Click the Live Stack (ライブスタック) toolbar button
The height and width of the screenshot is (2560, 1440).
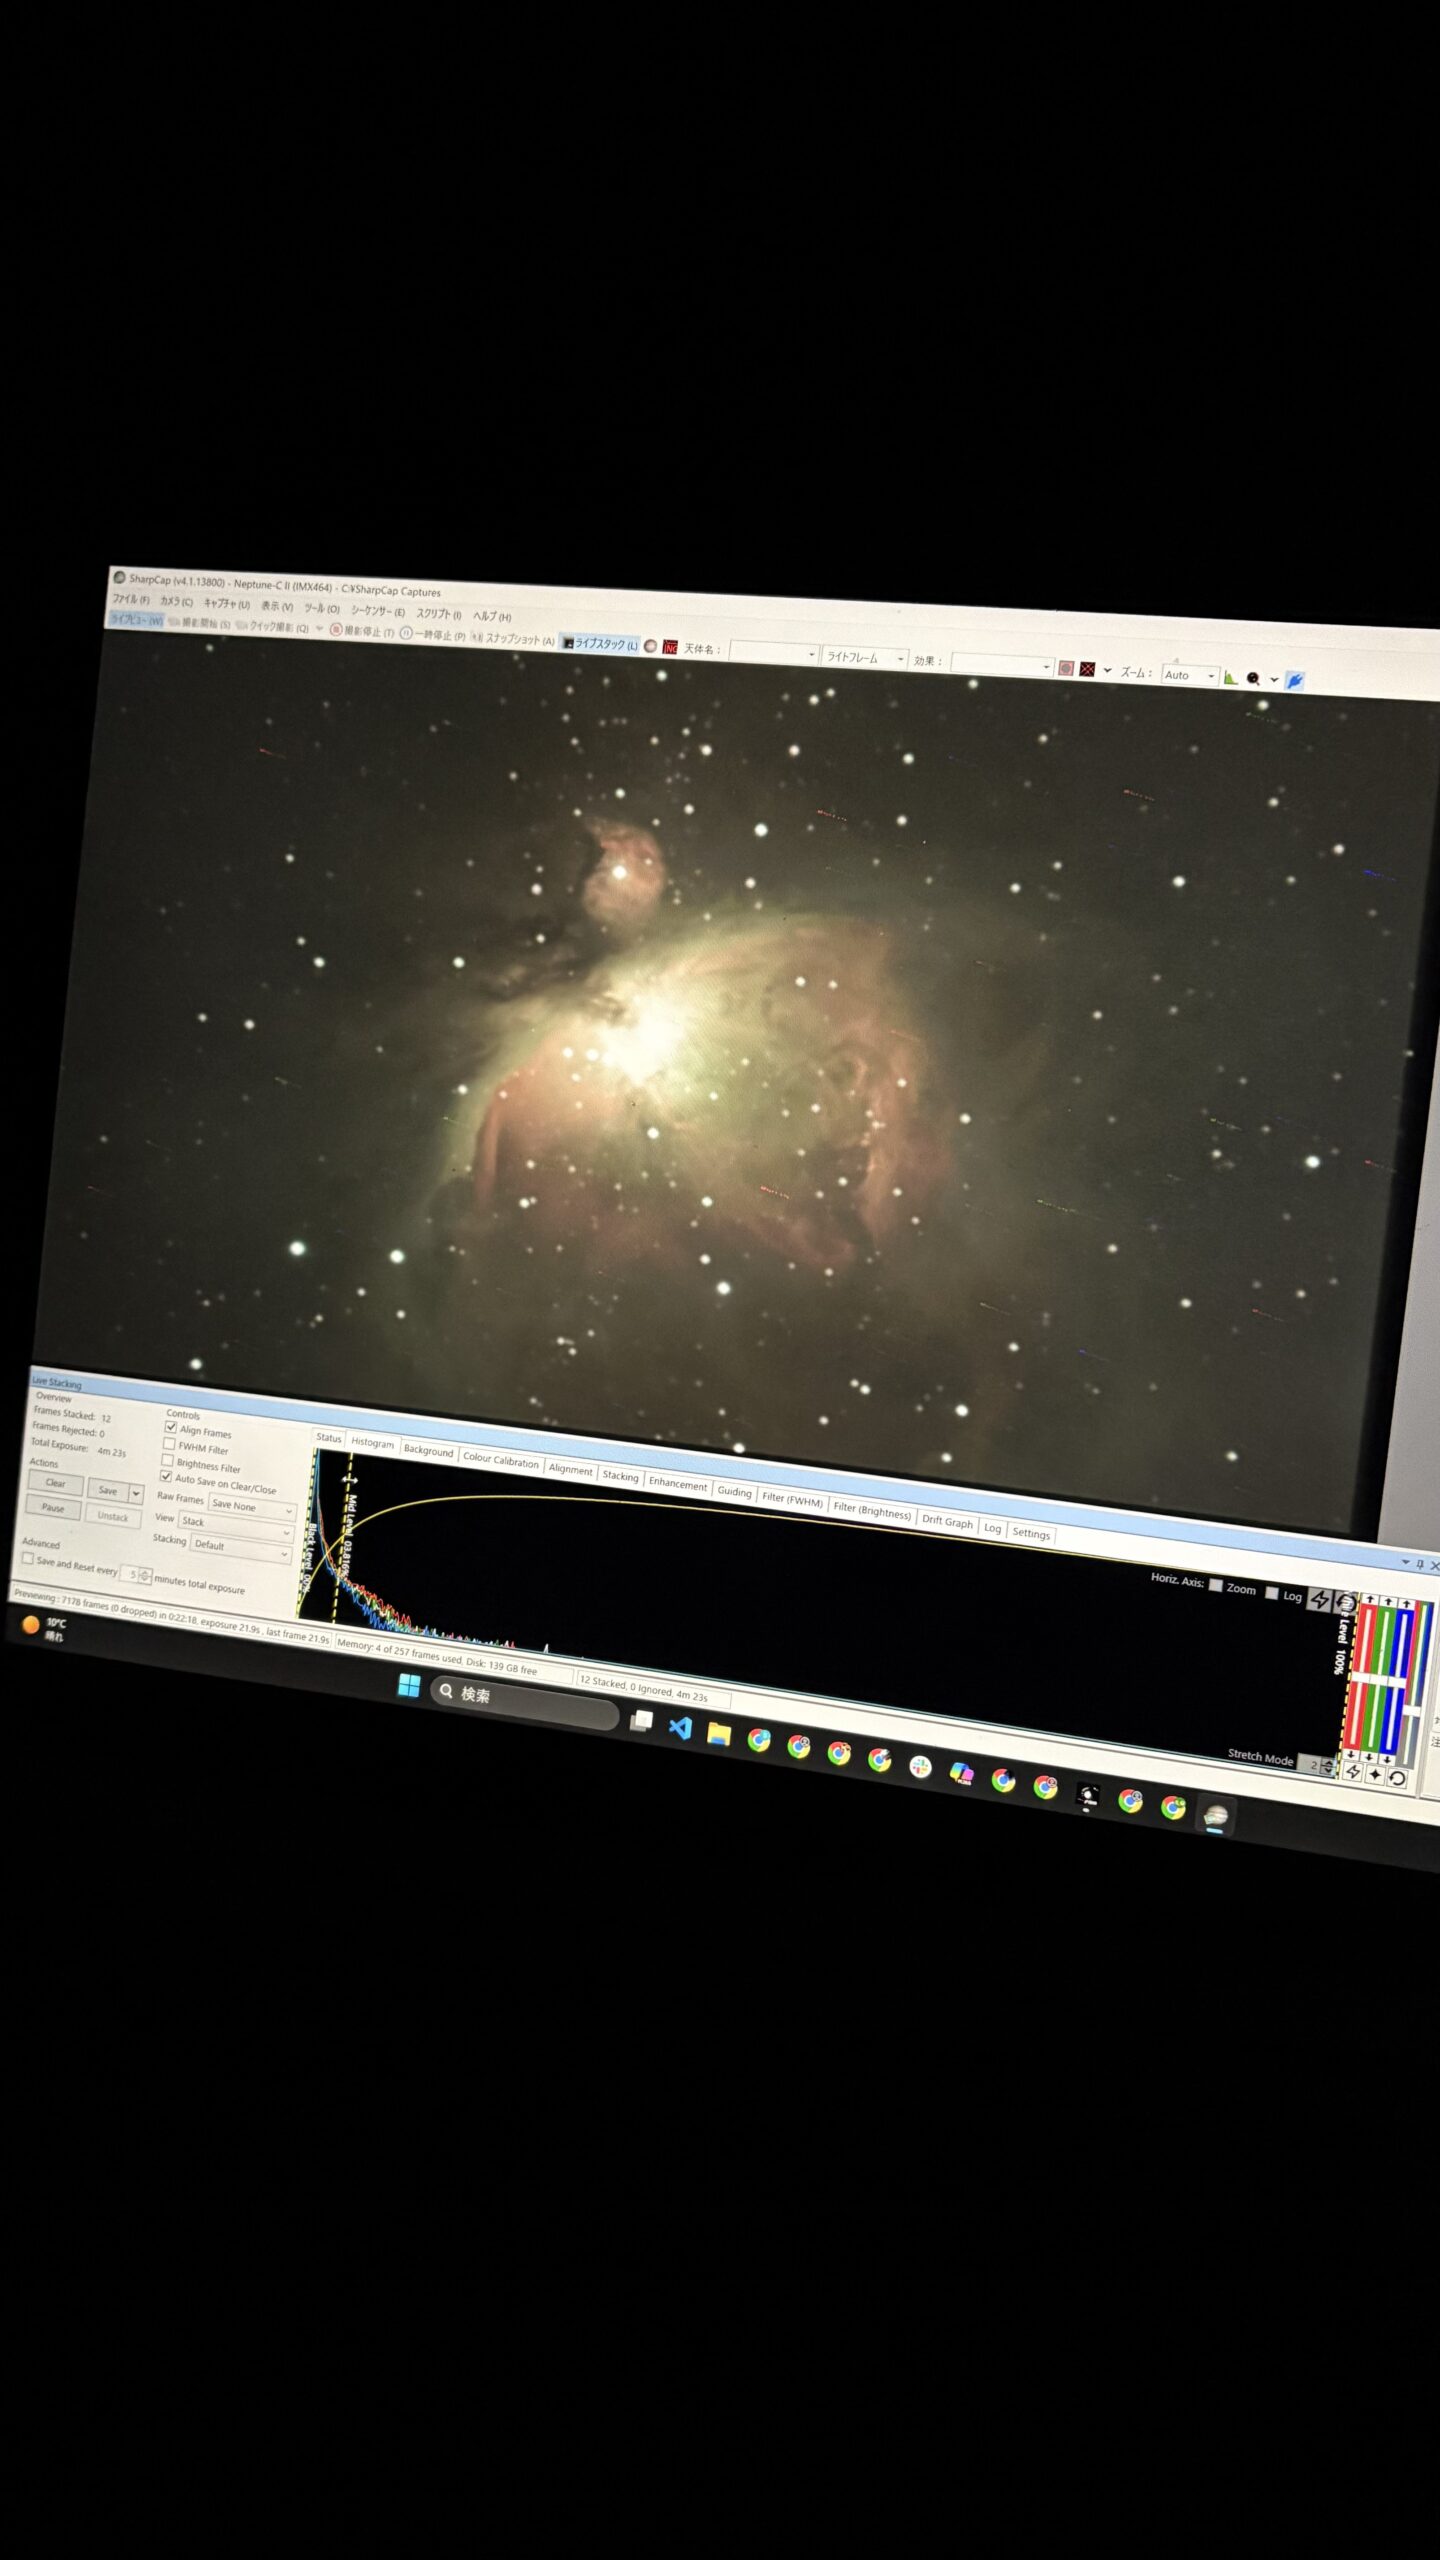600,644
